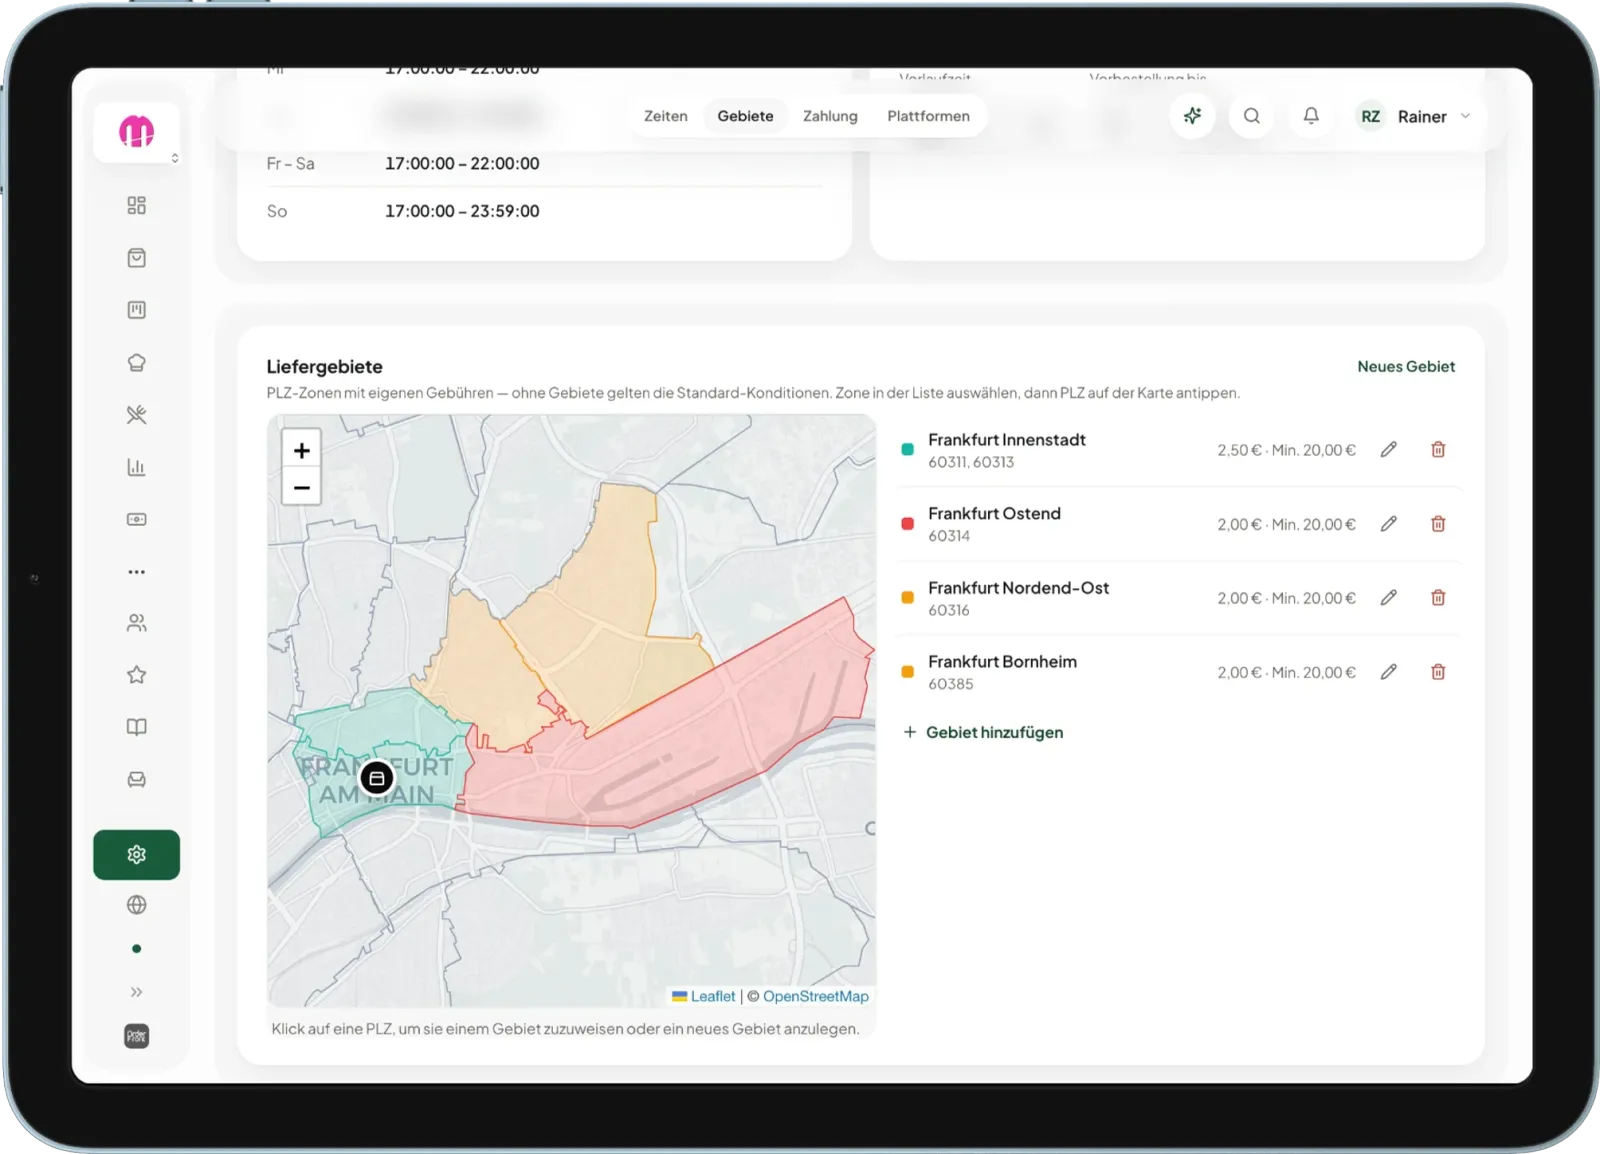
Task: Switch to the Zeiten tab
Action: click(666, 116)
